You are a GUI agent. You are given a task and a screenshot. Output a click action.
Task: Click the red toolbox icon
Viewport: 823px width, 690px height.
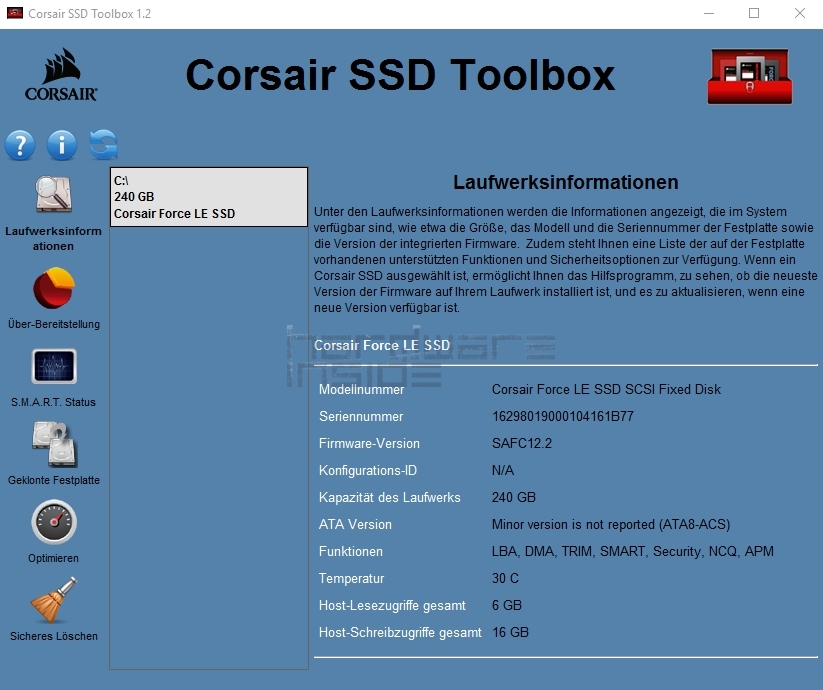coord(750,77)
